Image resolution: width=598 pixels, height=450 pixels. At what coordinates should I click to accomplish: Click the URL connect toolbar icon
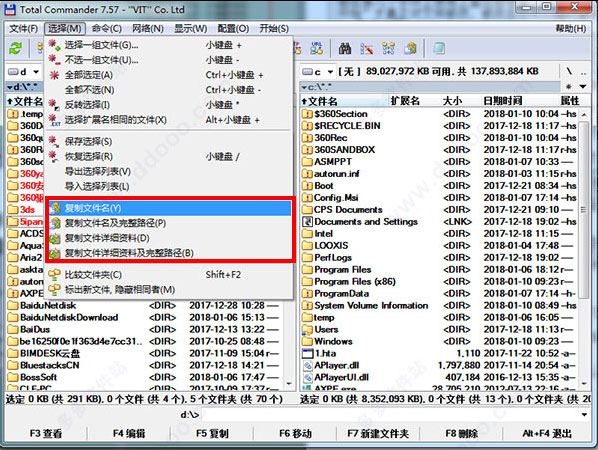pyautogui.click(x=317, y=49)
